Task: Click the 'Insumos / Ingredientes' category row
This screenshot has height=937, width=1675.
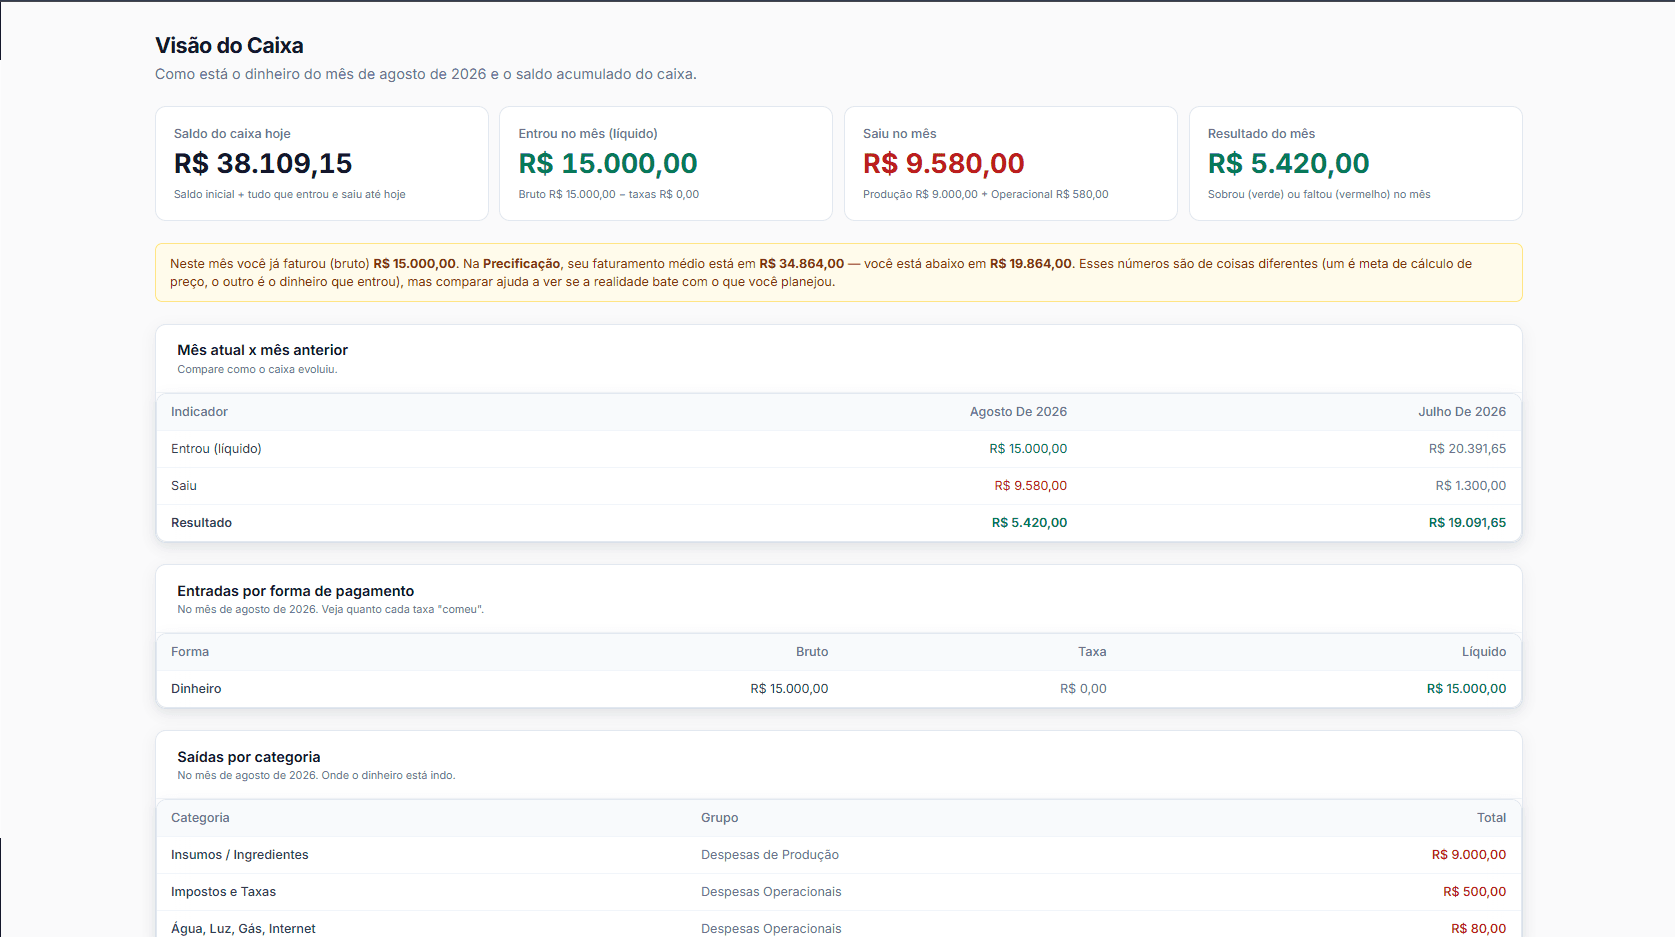Action: 838,855
